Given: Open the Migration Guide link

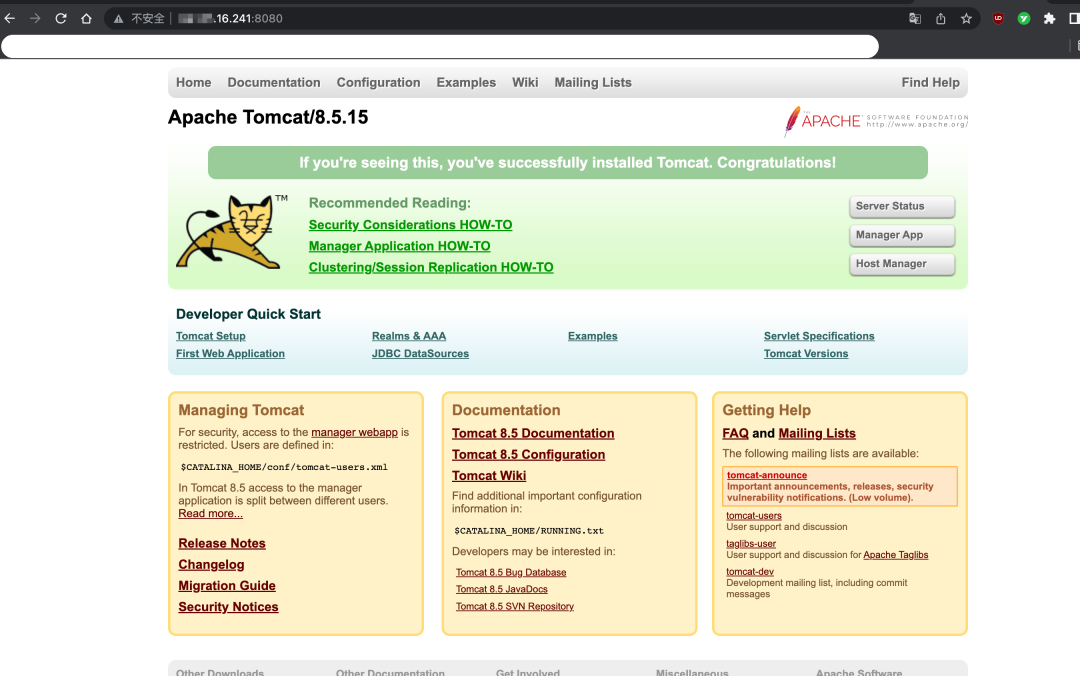Looking at the screenshot, I should (x=227, y=586).
